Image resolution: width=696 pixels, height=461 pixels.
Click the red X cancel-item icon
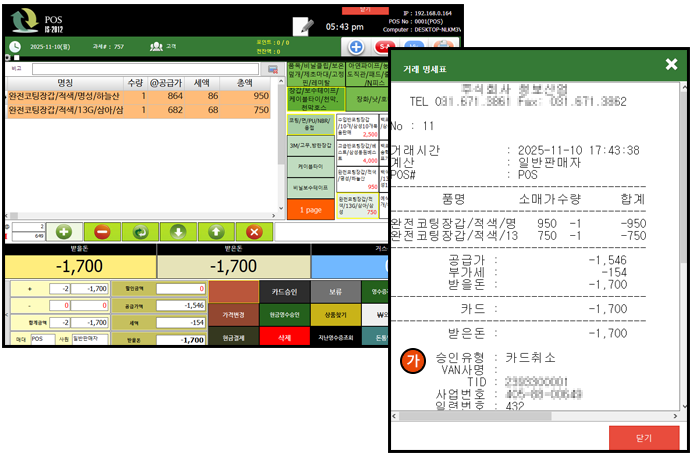254,232
